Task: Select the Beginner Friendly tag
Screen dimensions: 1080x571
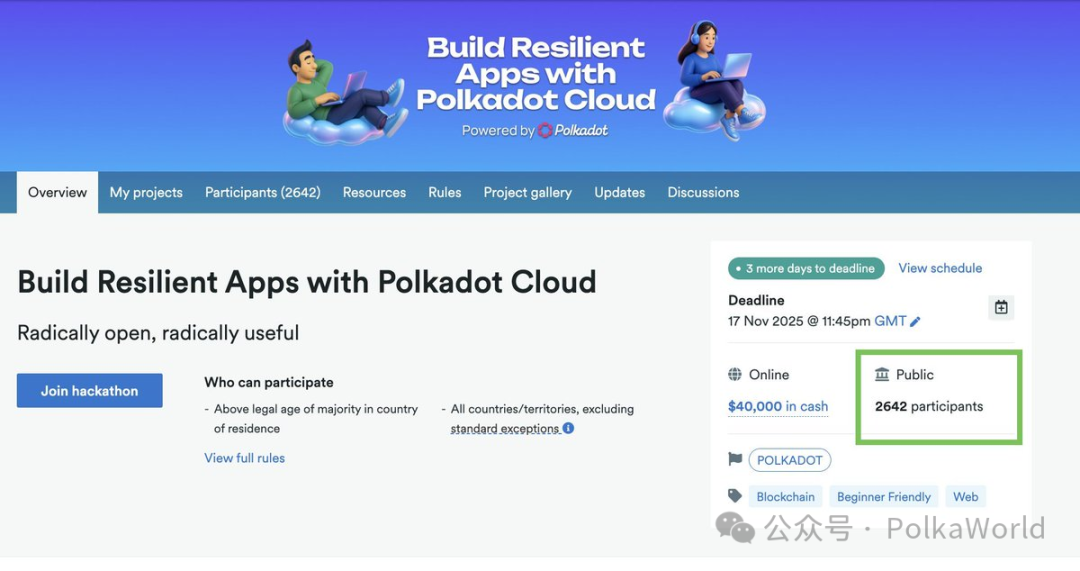Action: [884, 497]
